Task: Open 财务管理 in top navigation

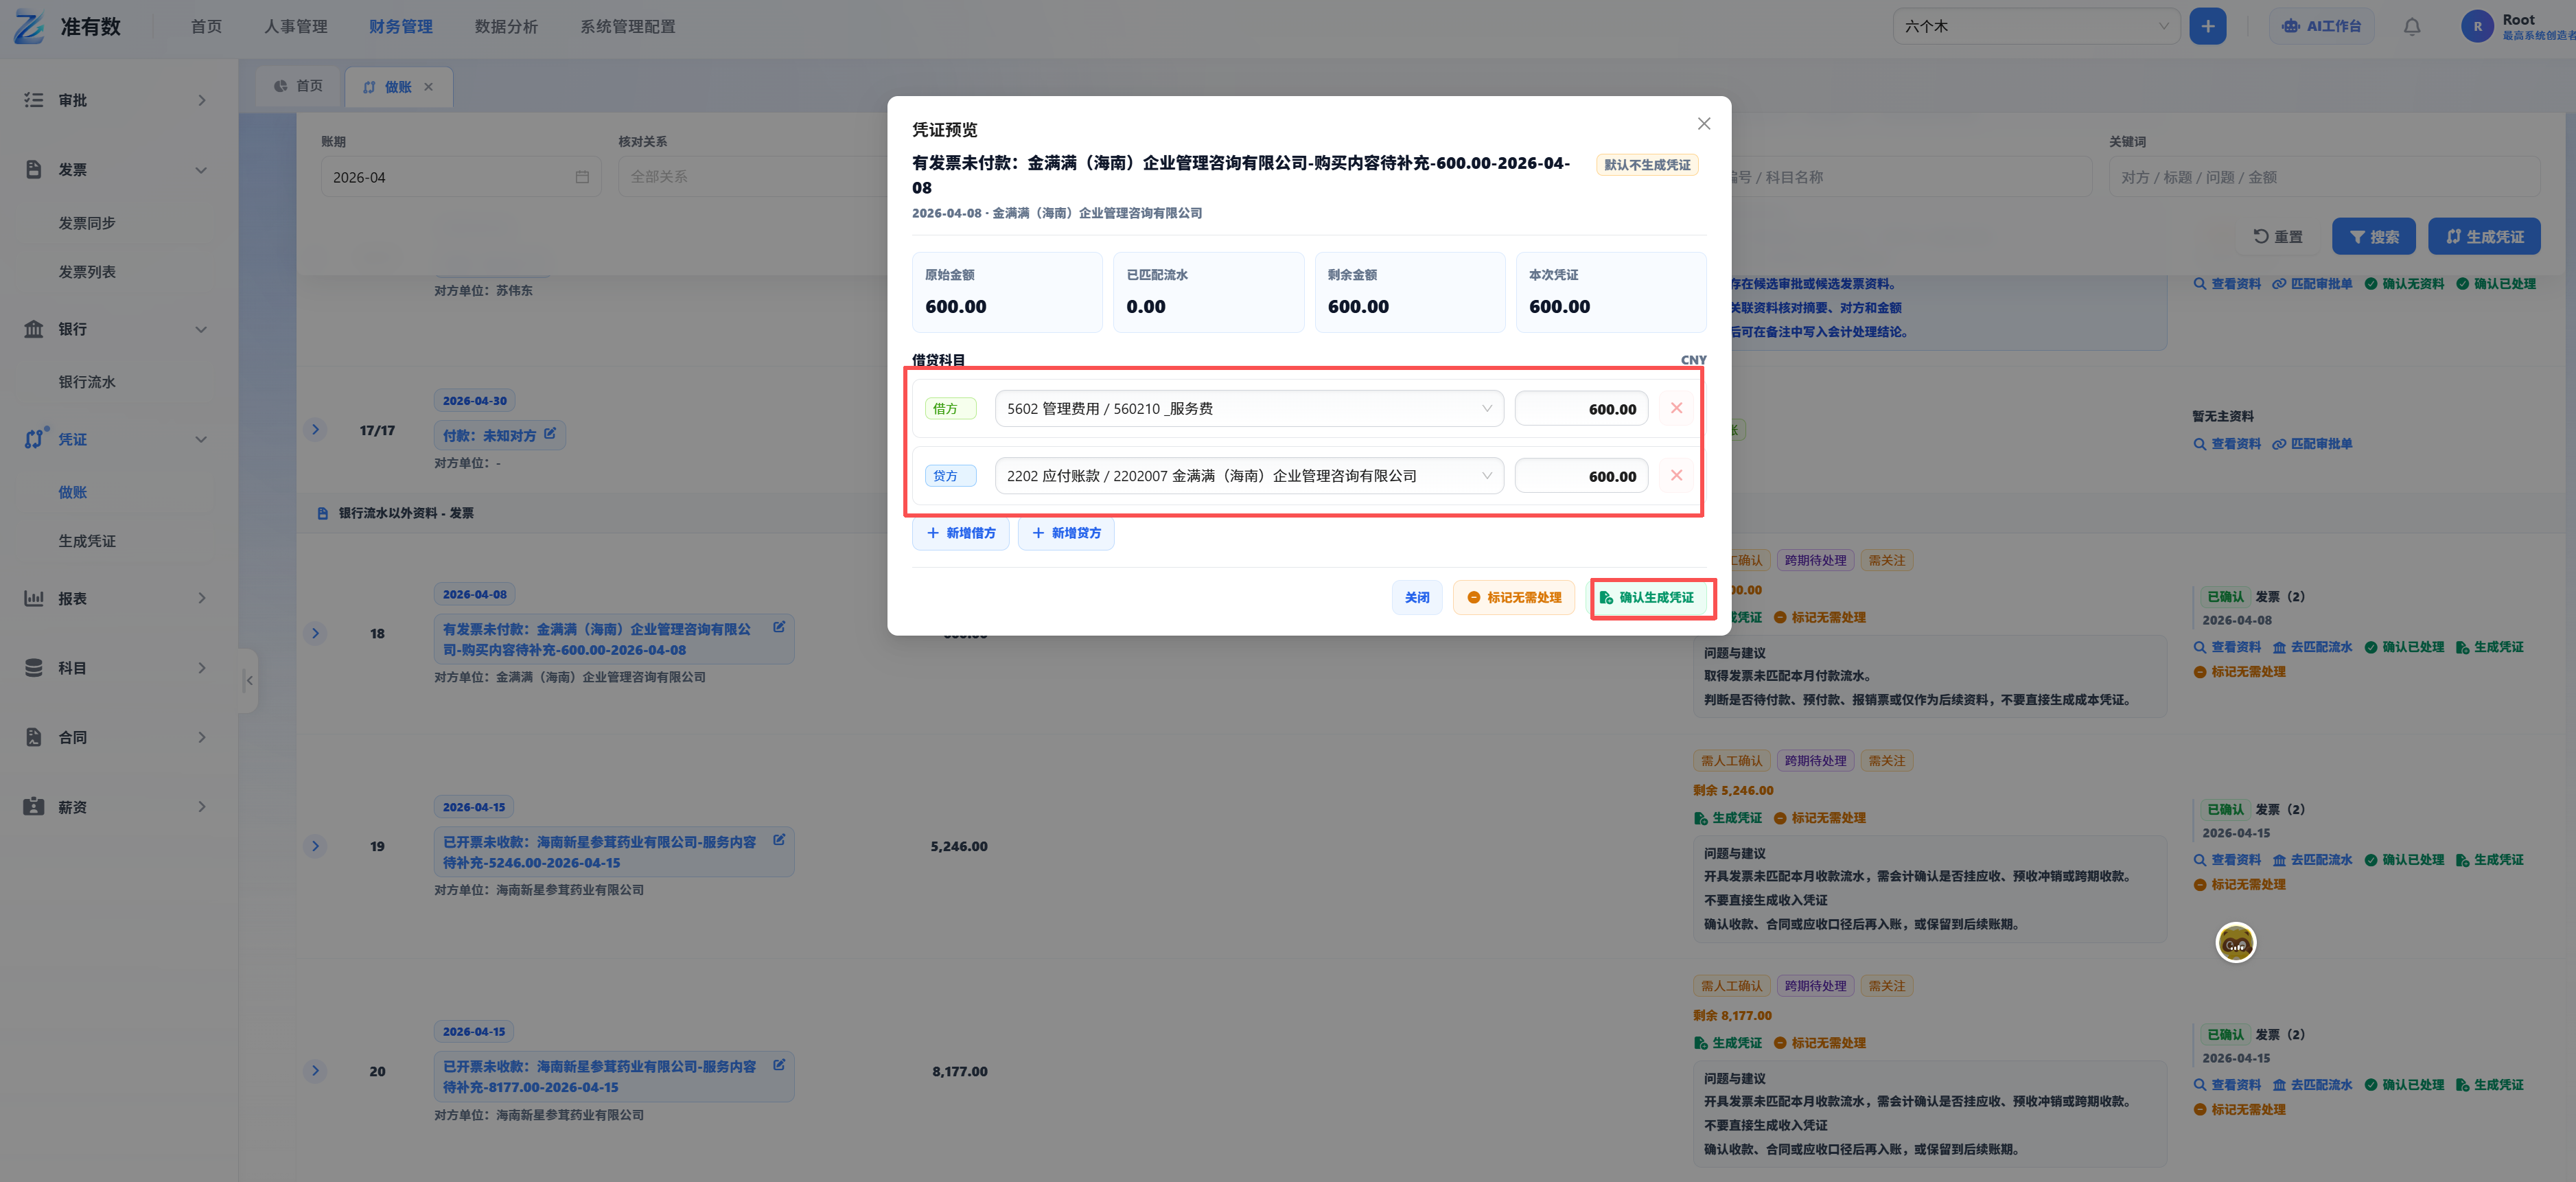Action: (x=400, y=27)
